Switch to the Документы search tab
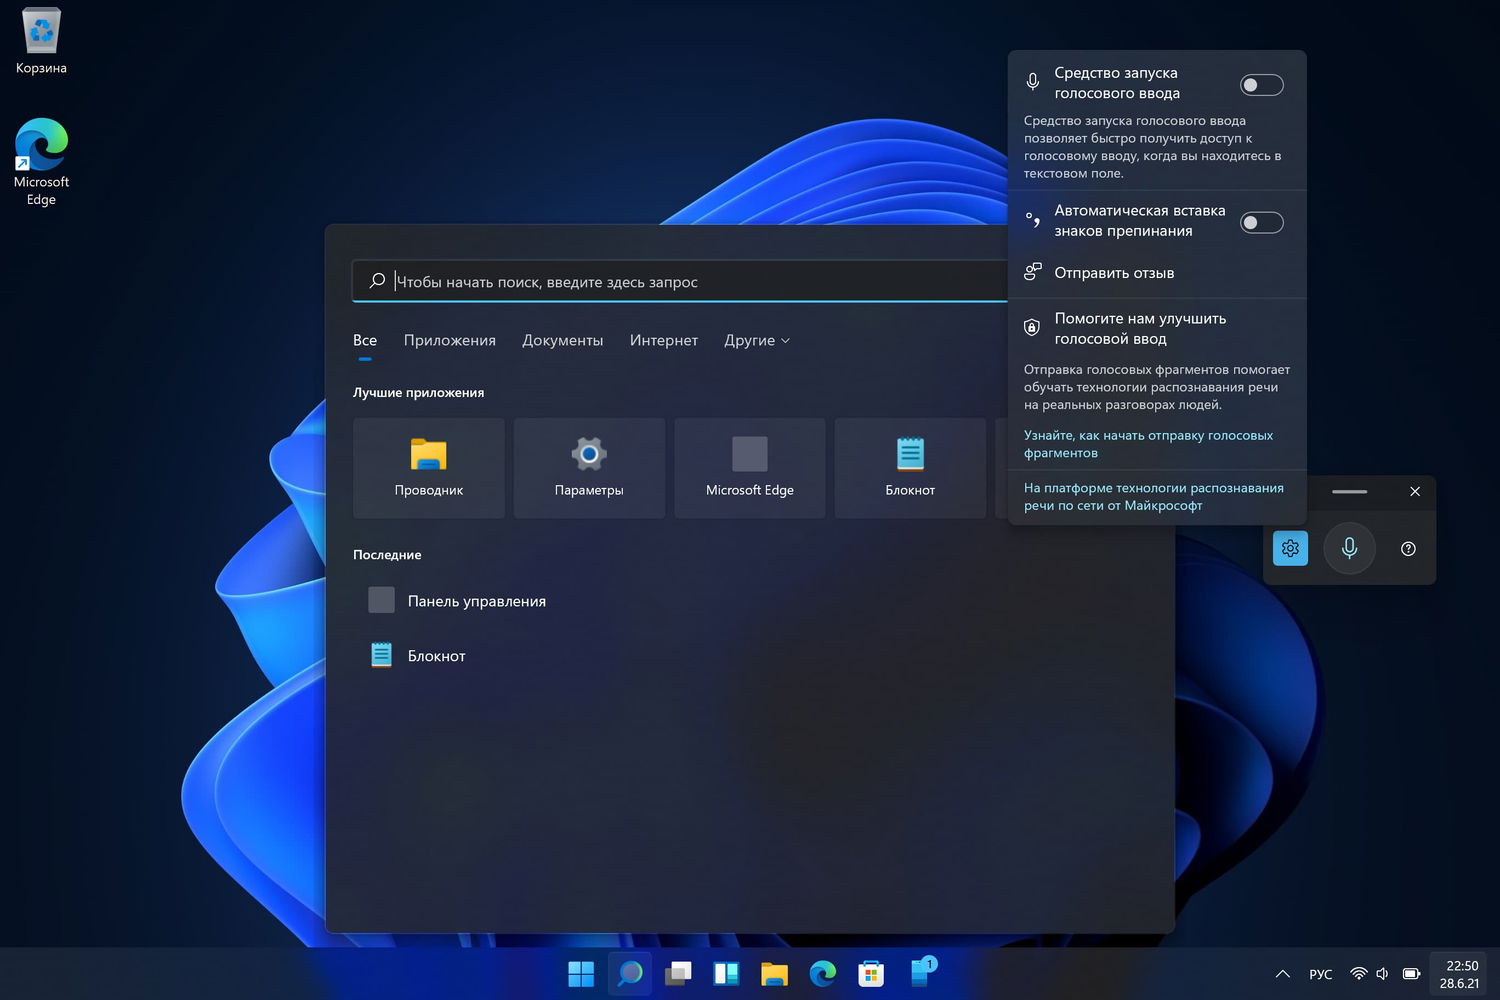The height and width of the screenshot is (1000, 1500). [563, 340]
